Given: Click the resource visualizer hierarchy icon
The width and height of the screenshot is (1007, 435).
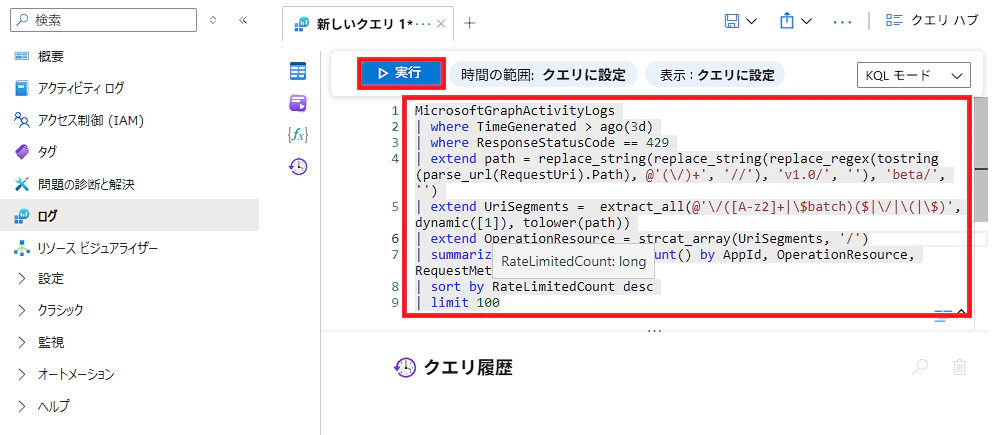Looking at the screenshot, I should pyautogui.click(x=22, y=247).
